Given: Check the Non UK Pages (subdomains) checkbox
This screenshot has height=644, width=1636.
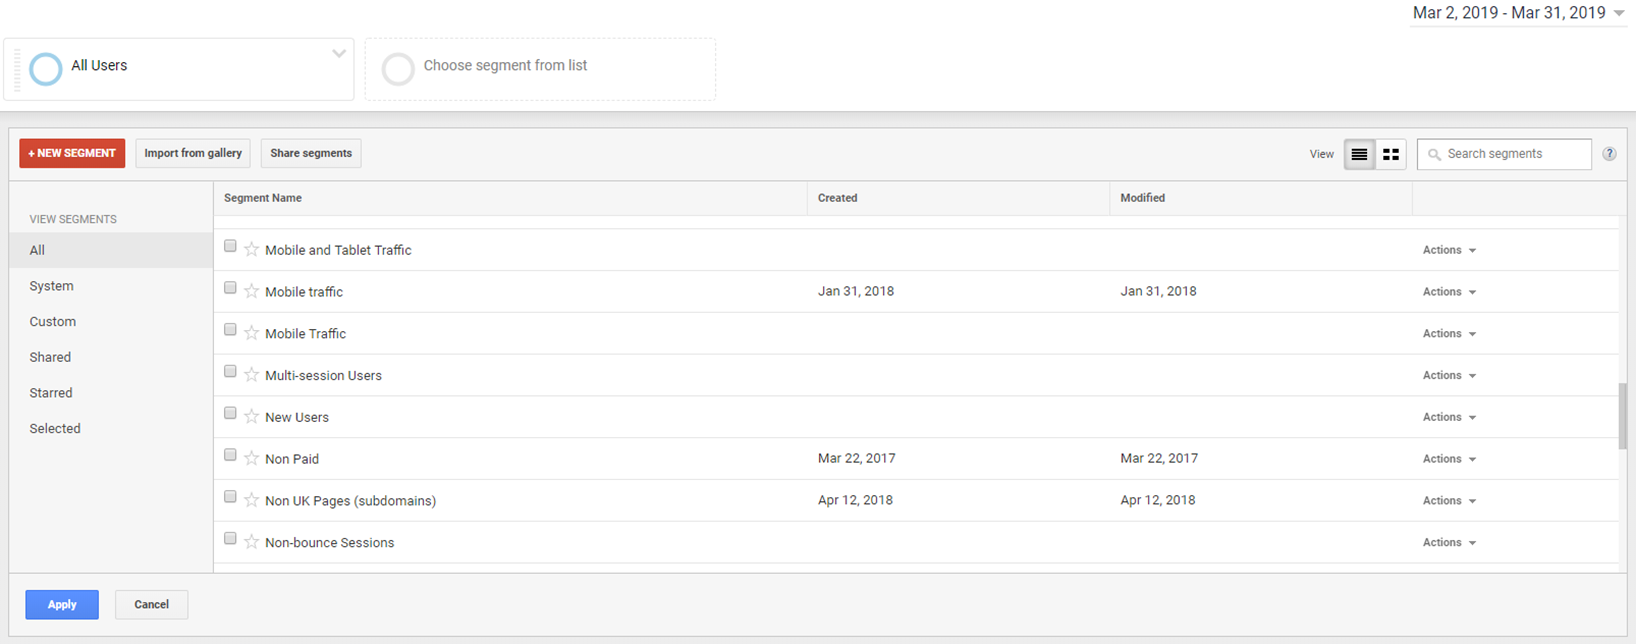Looking at the screenshot, I should [x=230, y=497].
